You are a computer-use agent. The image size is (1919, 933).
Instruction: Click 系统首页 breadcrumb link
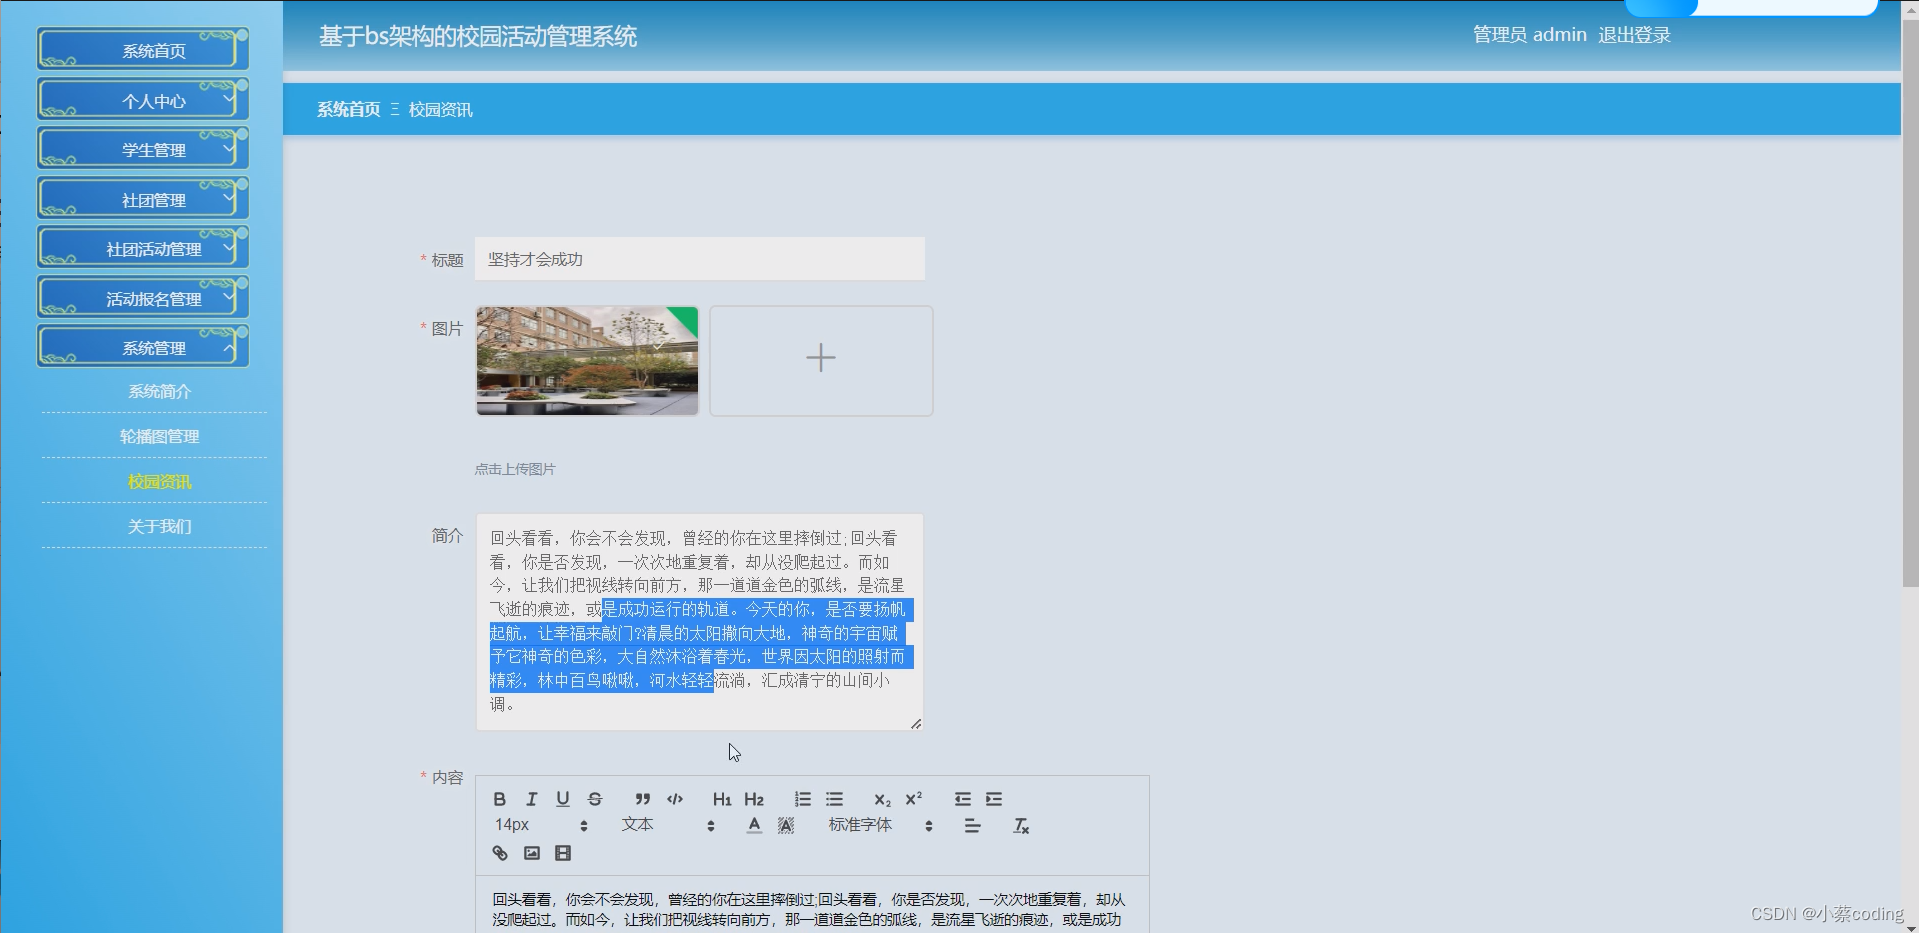[x=349, y=109]
